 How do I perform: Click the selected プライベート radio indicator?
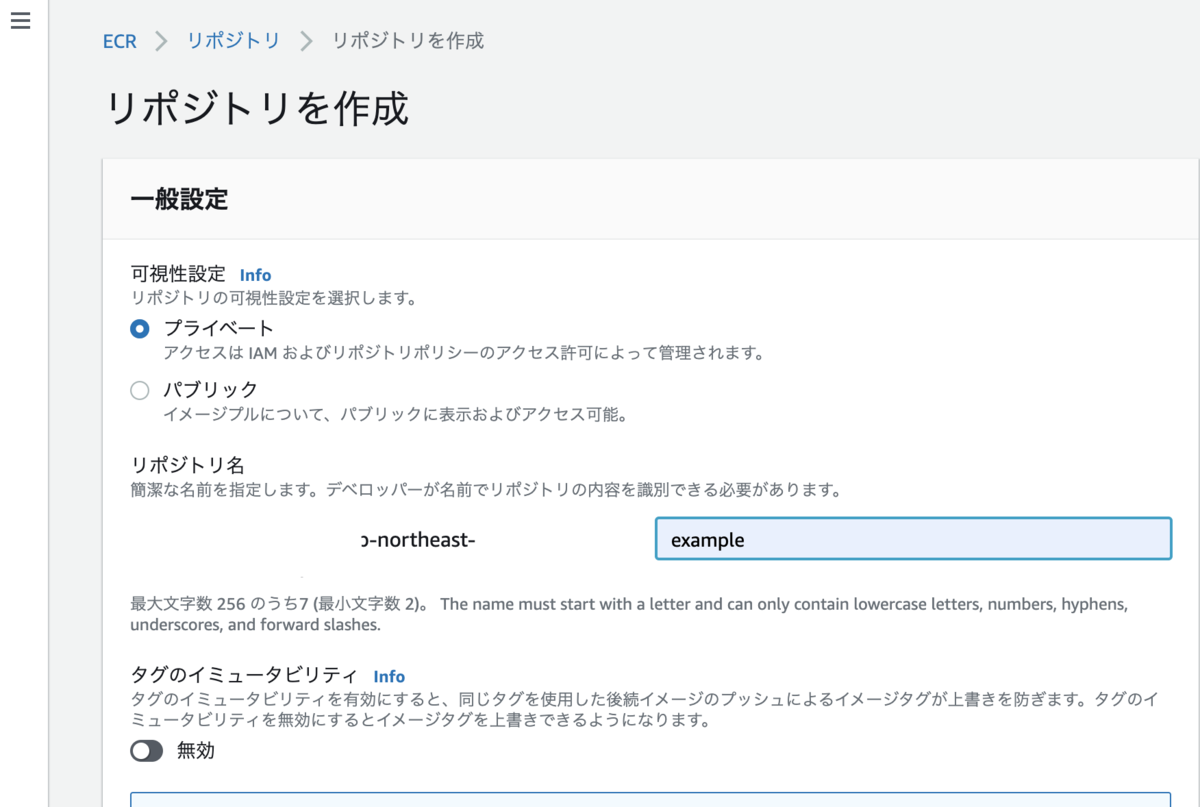click(139, 327)
